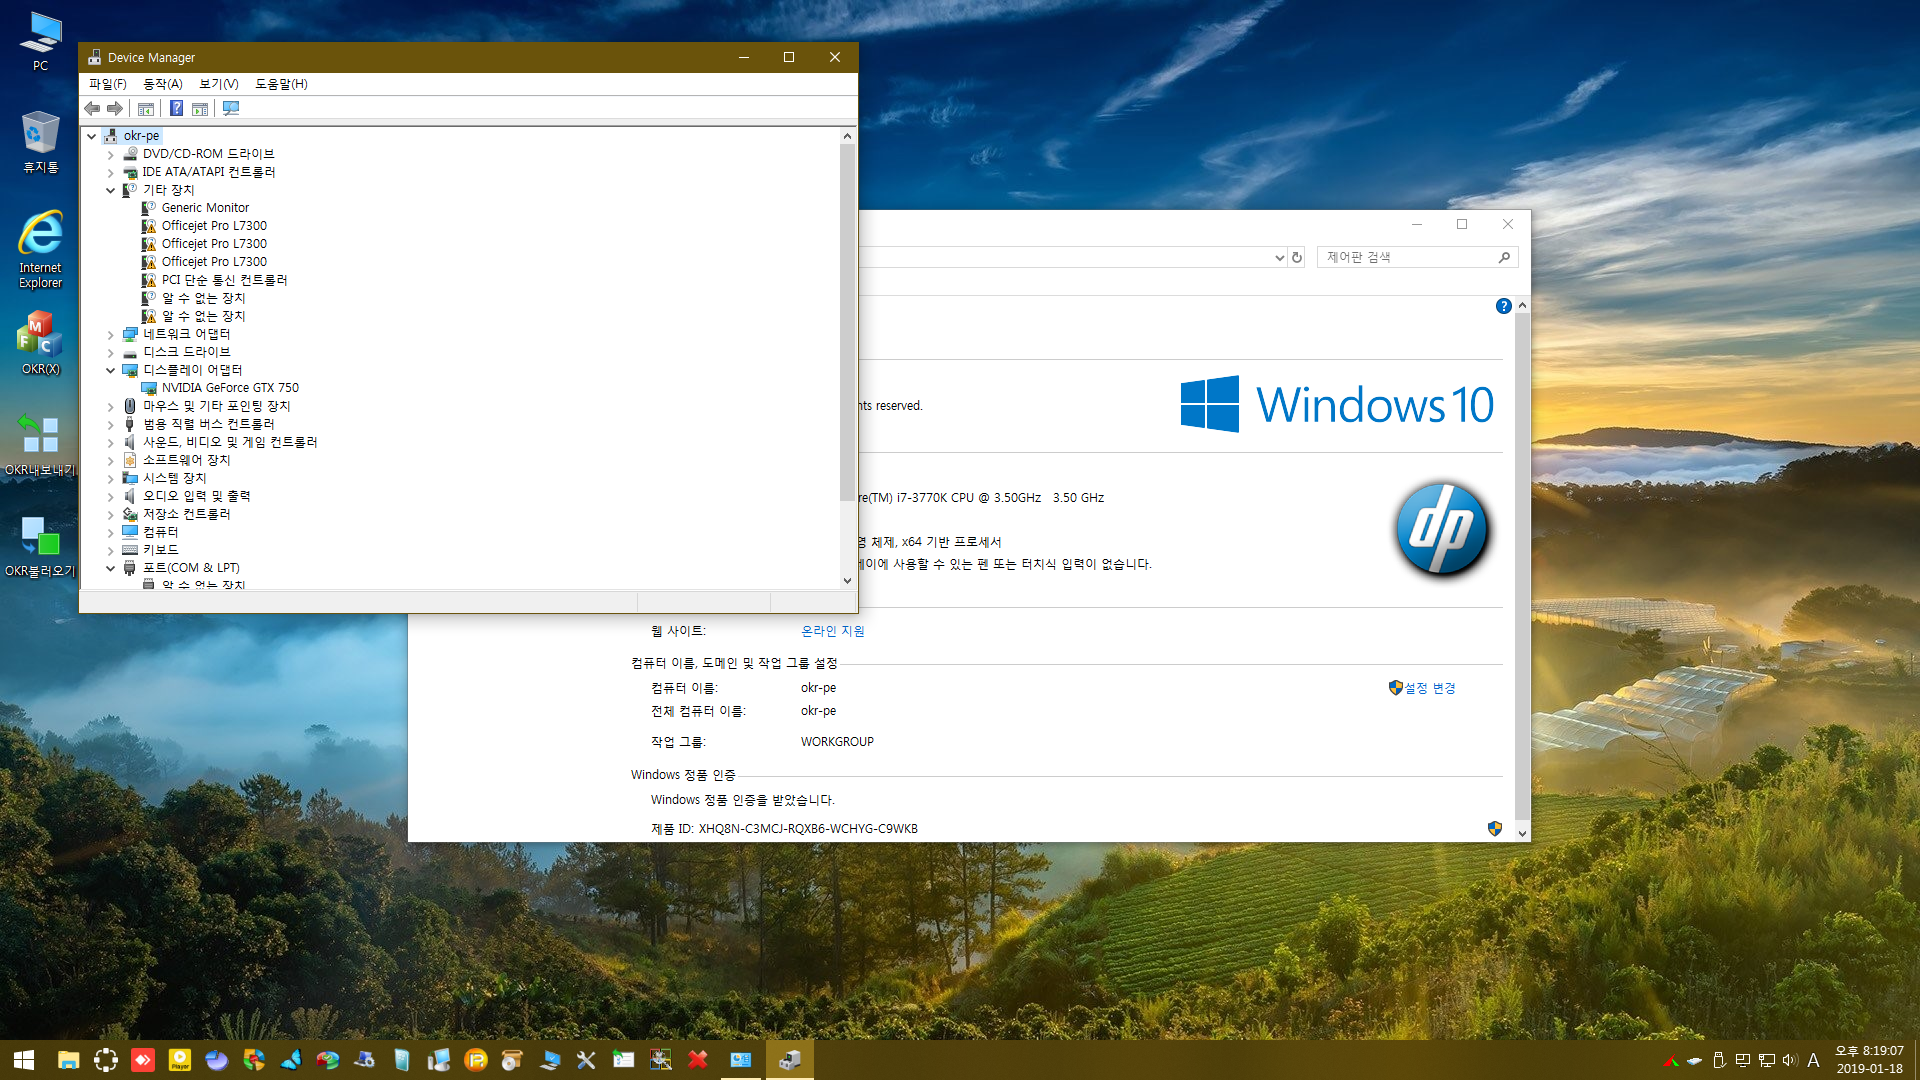Click the search magnifier icon in System window
Screen dimensions: 1920x1080
click(x=1504, y=257)
